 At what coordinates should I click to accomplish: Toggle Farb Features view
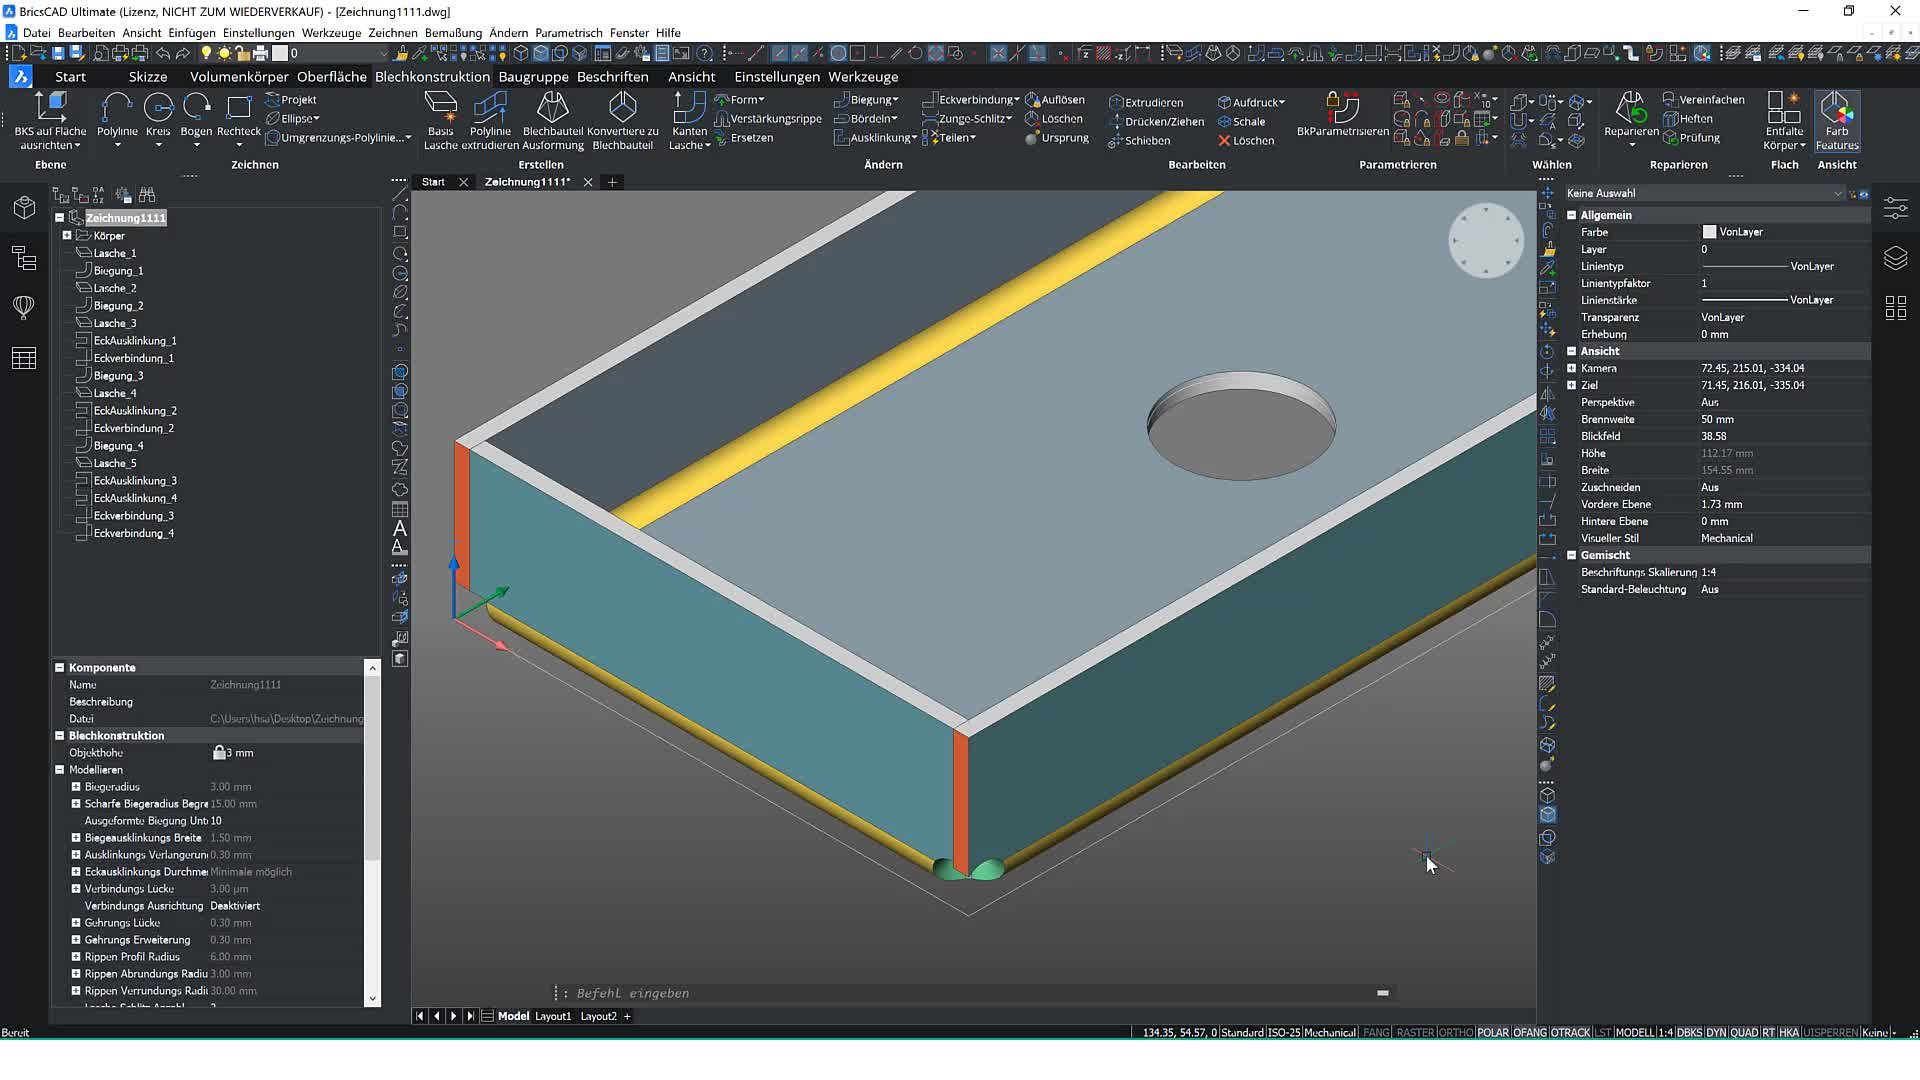click(x=1837, y=120)
